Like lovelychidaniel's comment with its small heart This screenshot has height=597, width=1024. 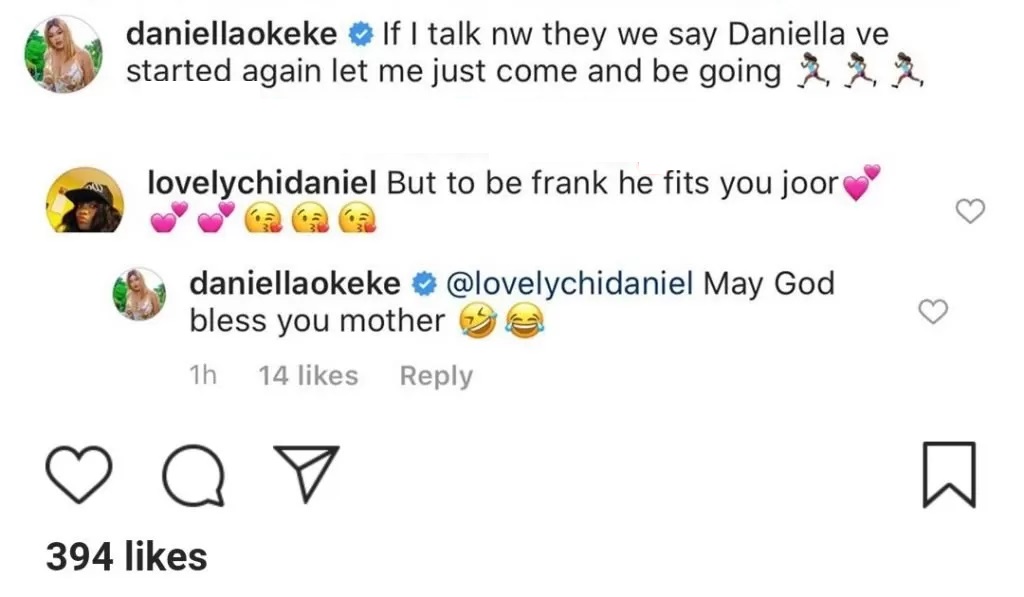[971, 210]
